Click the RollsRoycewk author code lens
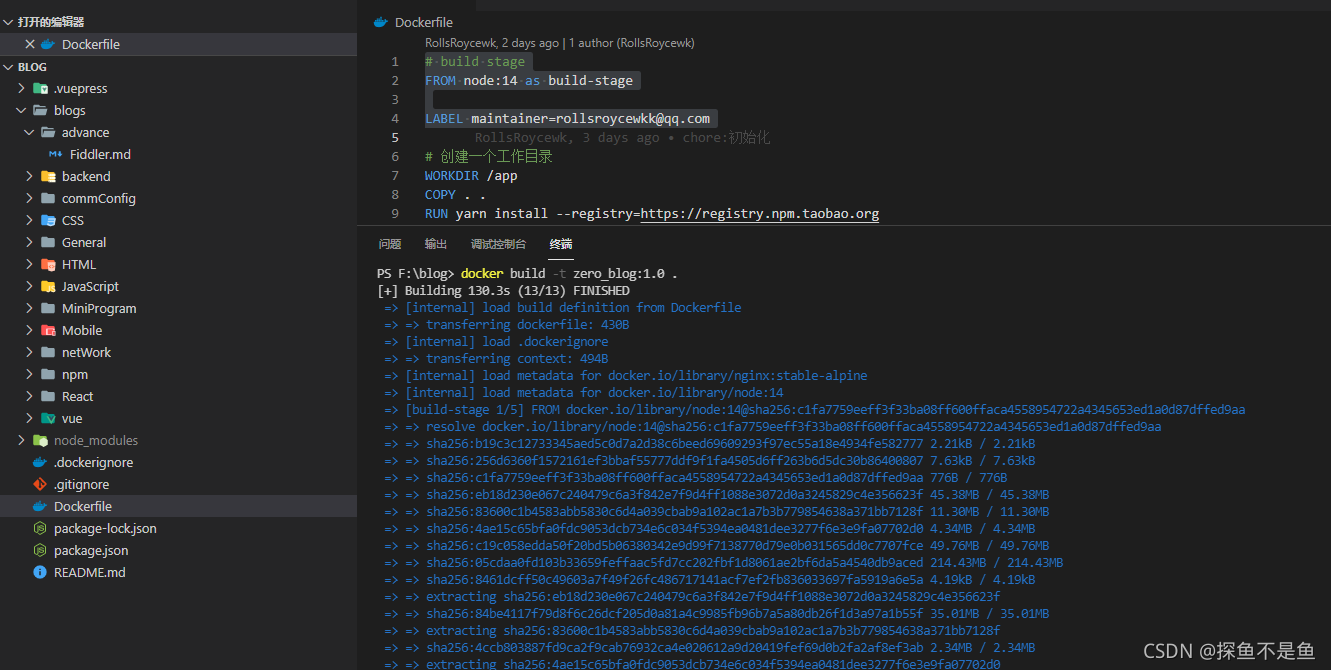 (560, 43)
